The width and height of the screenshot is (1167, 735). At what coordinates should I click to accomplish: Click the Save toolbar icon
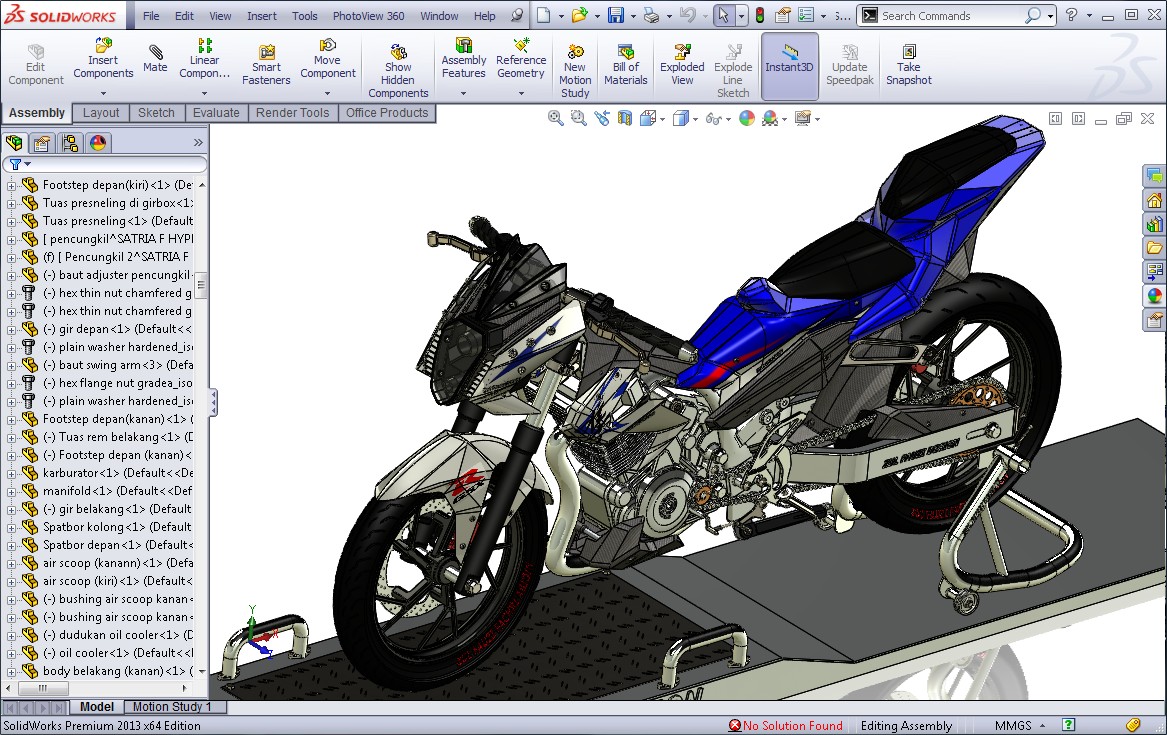616,16
